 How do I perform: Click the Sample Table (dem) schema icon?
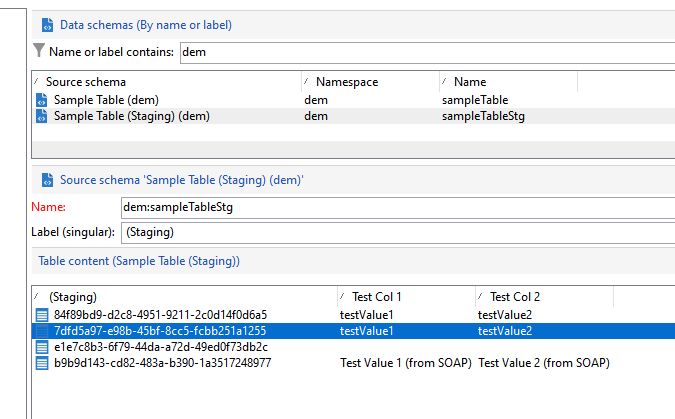(x=41, y=100)
